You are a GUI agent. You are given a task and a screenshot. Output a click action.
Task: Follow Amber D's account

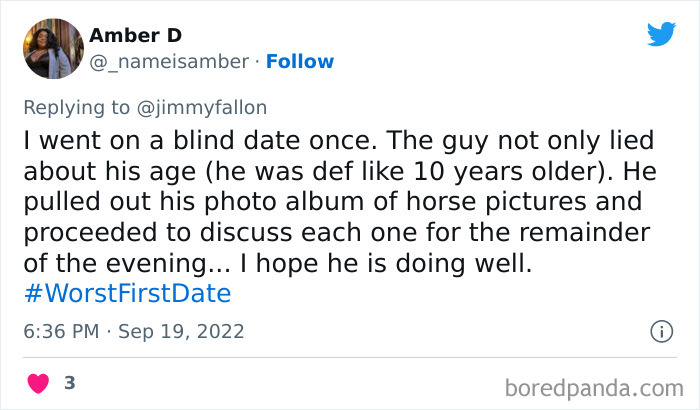[x=301, y=62]
